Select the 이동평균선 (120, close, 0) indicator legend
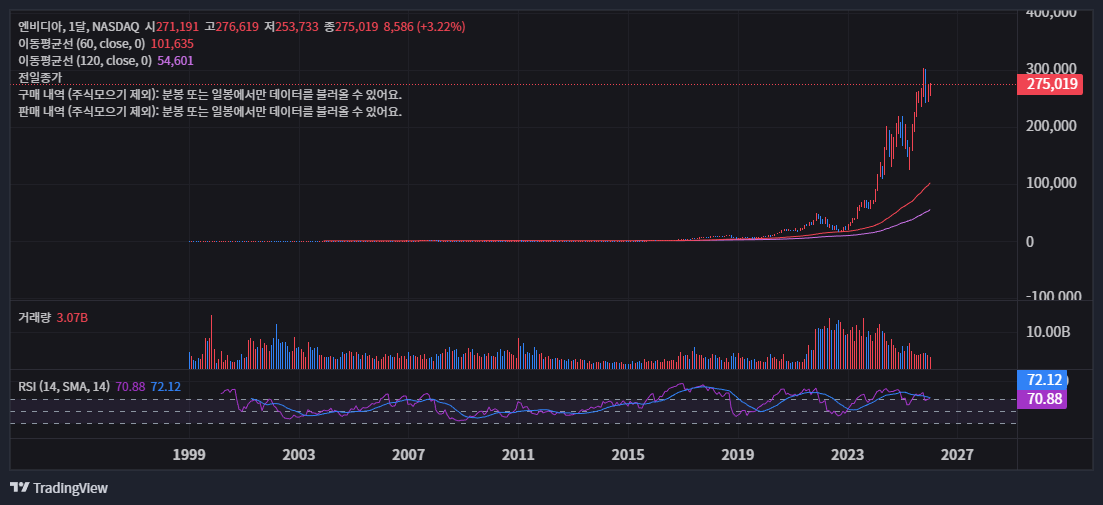The width and height of the screenshot is (1103, 505). pyautogui.click(x=85, y=60)
